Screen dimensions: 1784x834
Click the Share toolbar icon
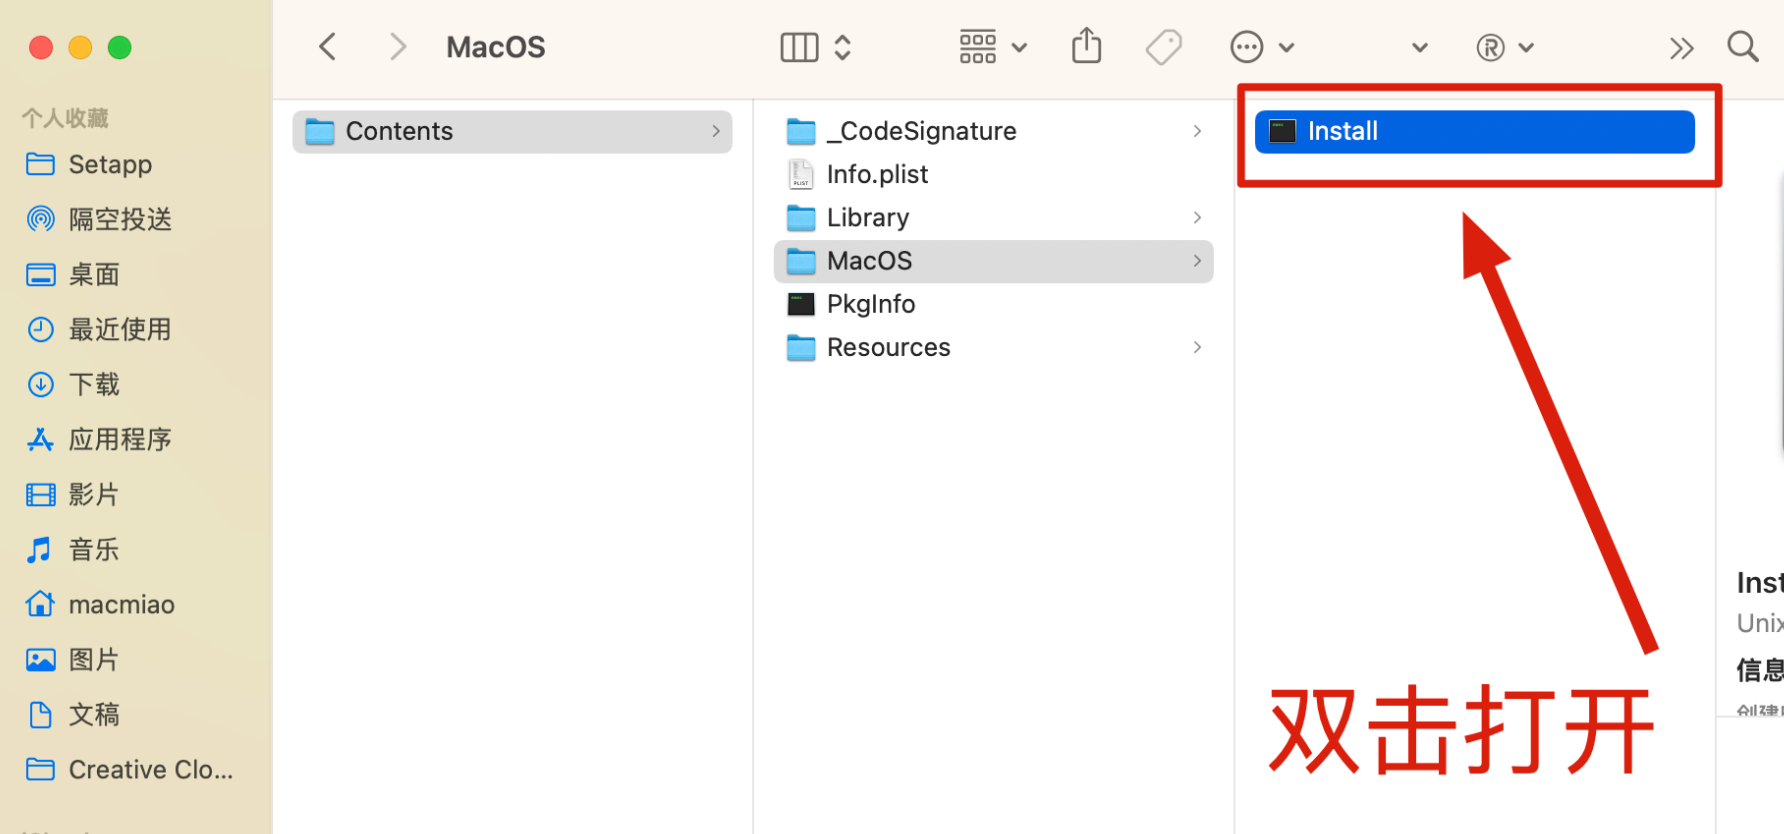tap(1086, 46)
